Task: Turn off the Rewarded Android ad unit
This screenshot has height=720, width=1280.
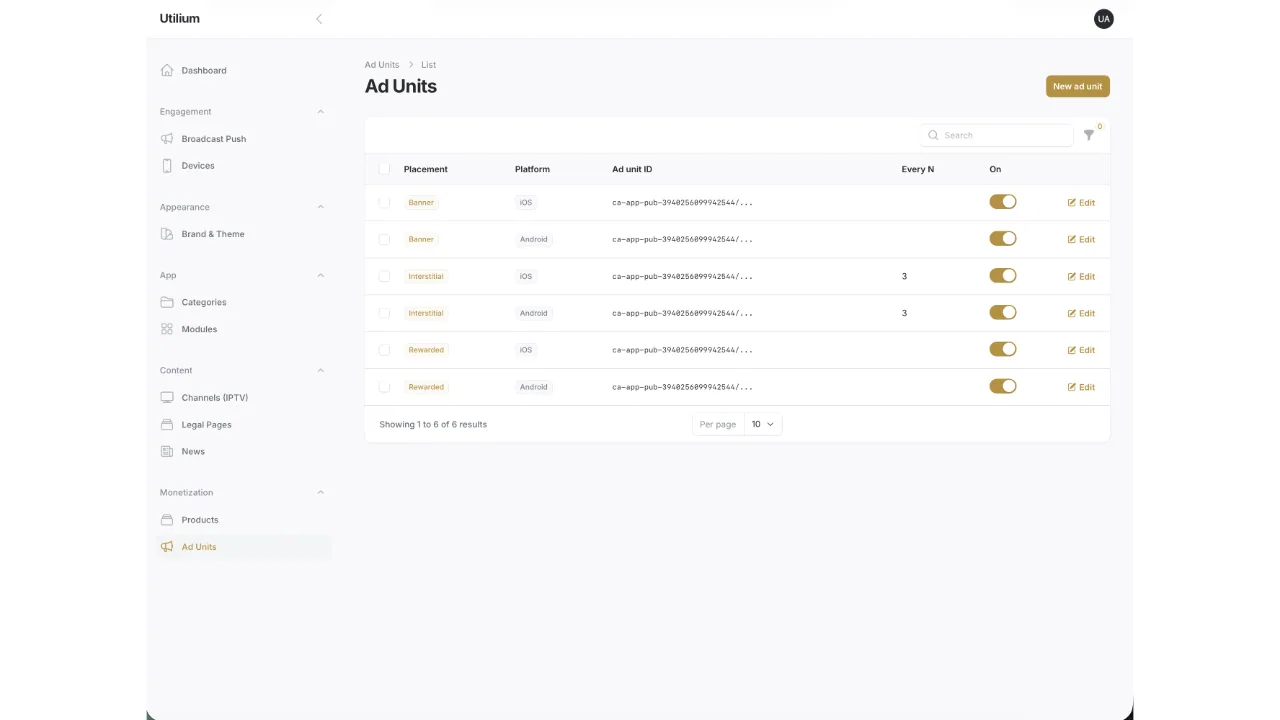Action: 1003,387
